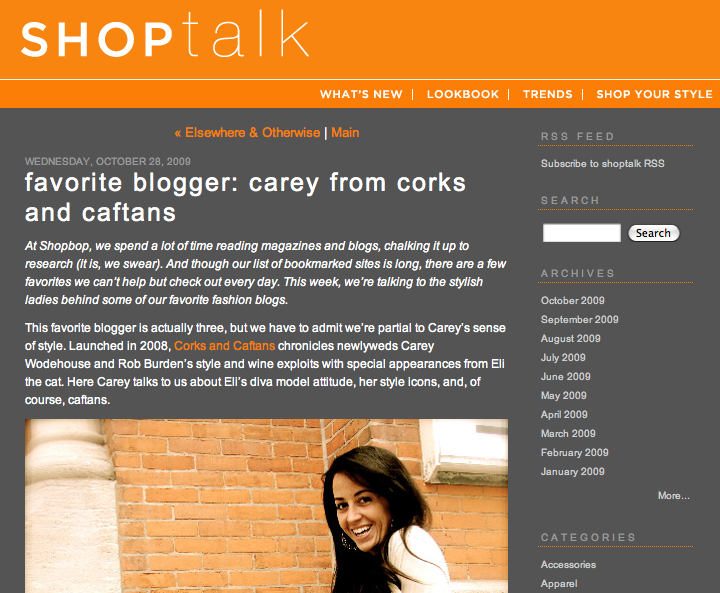
Task: Open May 2009 archive
Action: (563, 395)
